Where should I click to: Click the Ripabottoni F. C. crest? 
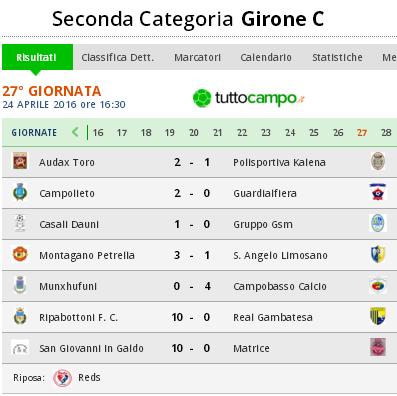tap(20, 316)
